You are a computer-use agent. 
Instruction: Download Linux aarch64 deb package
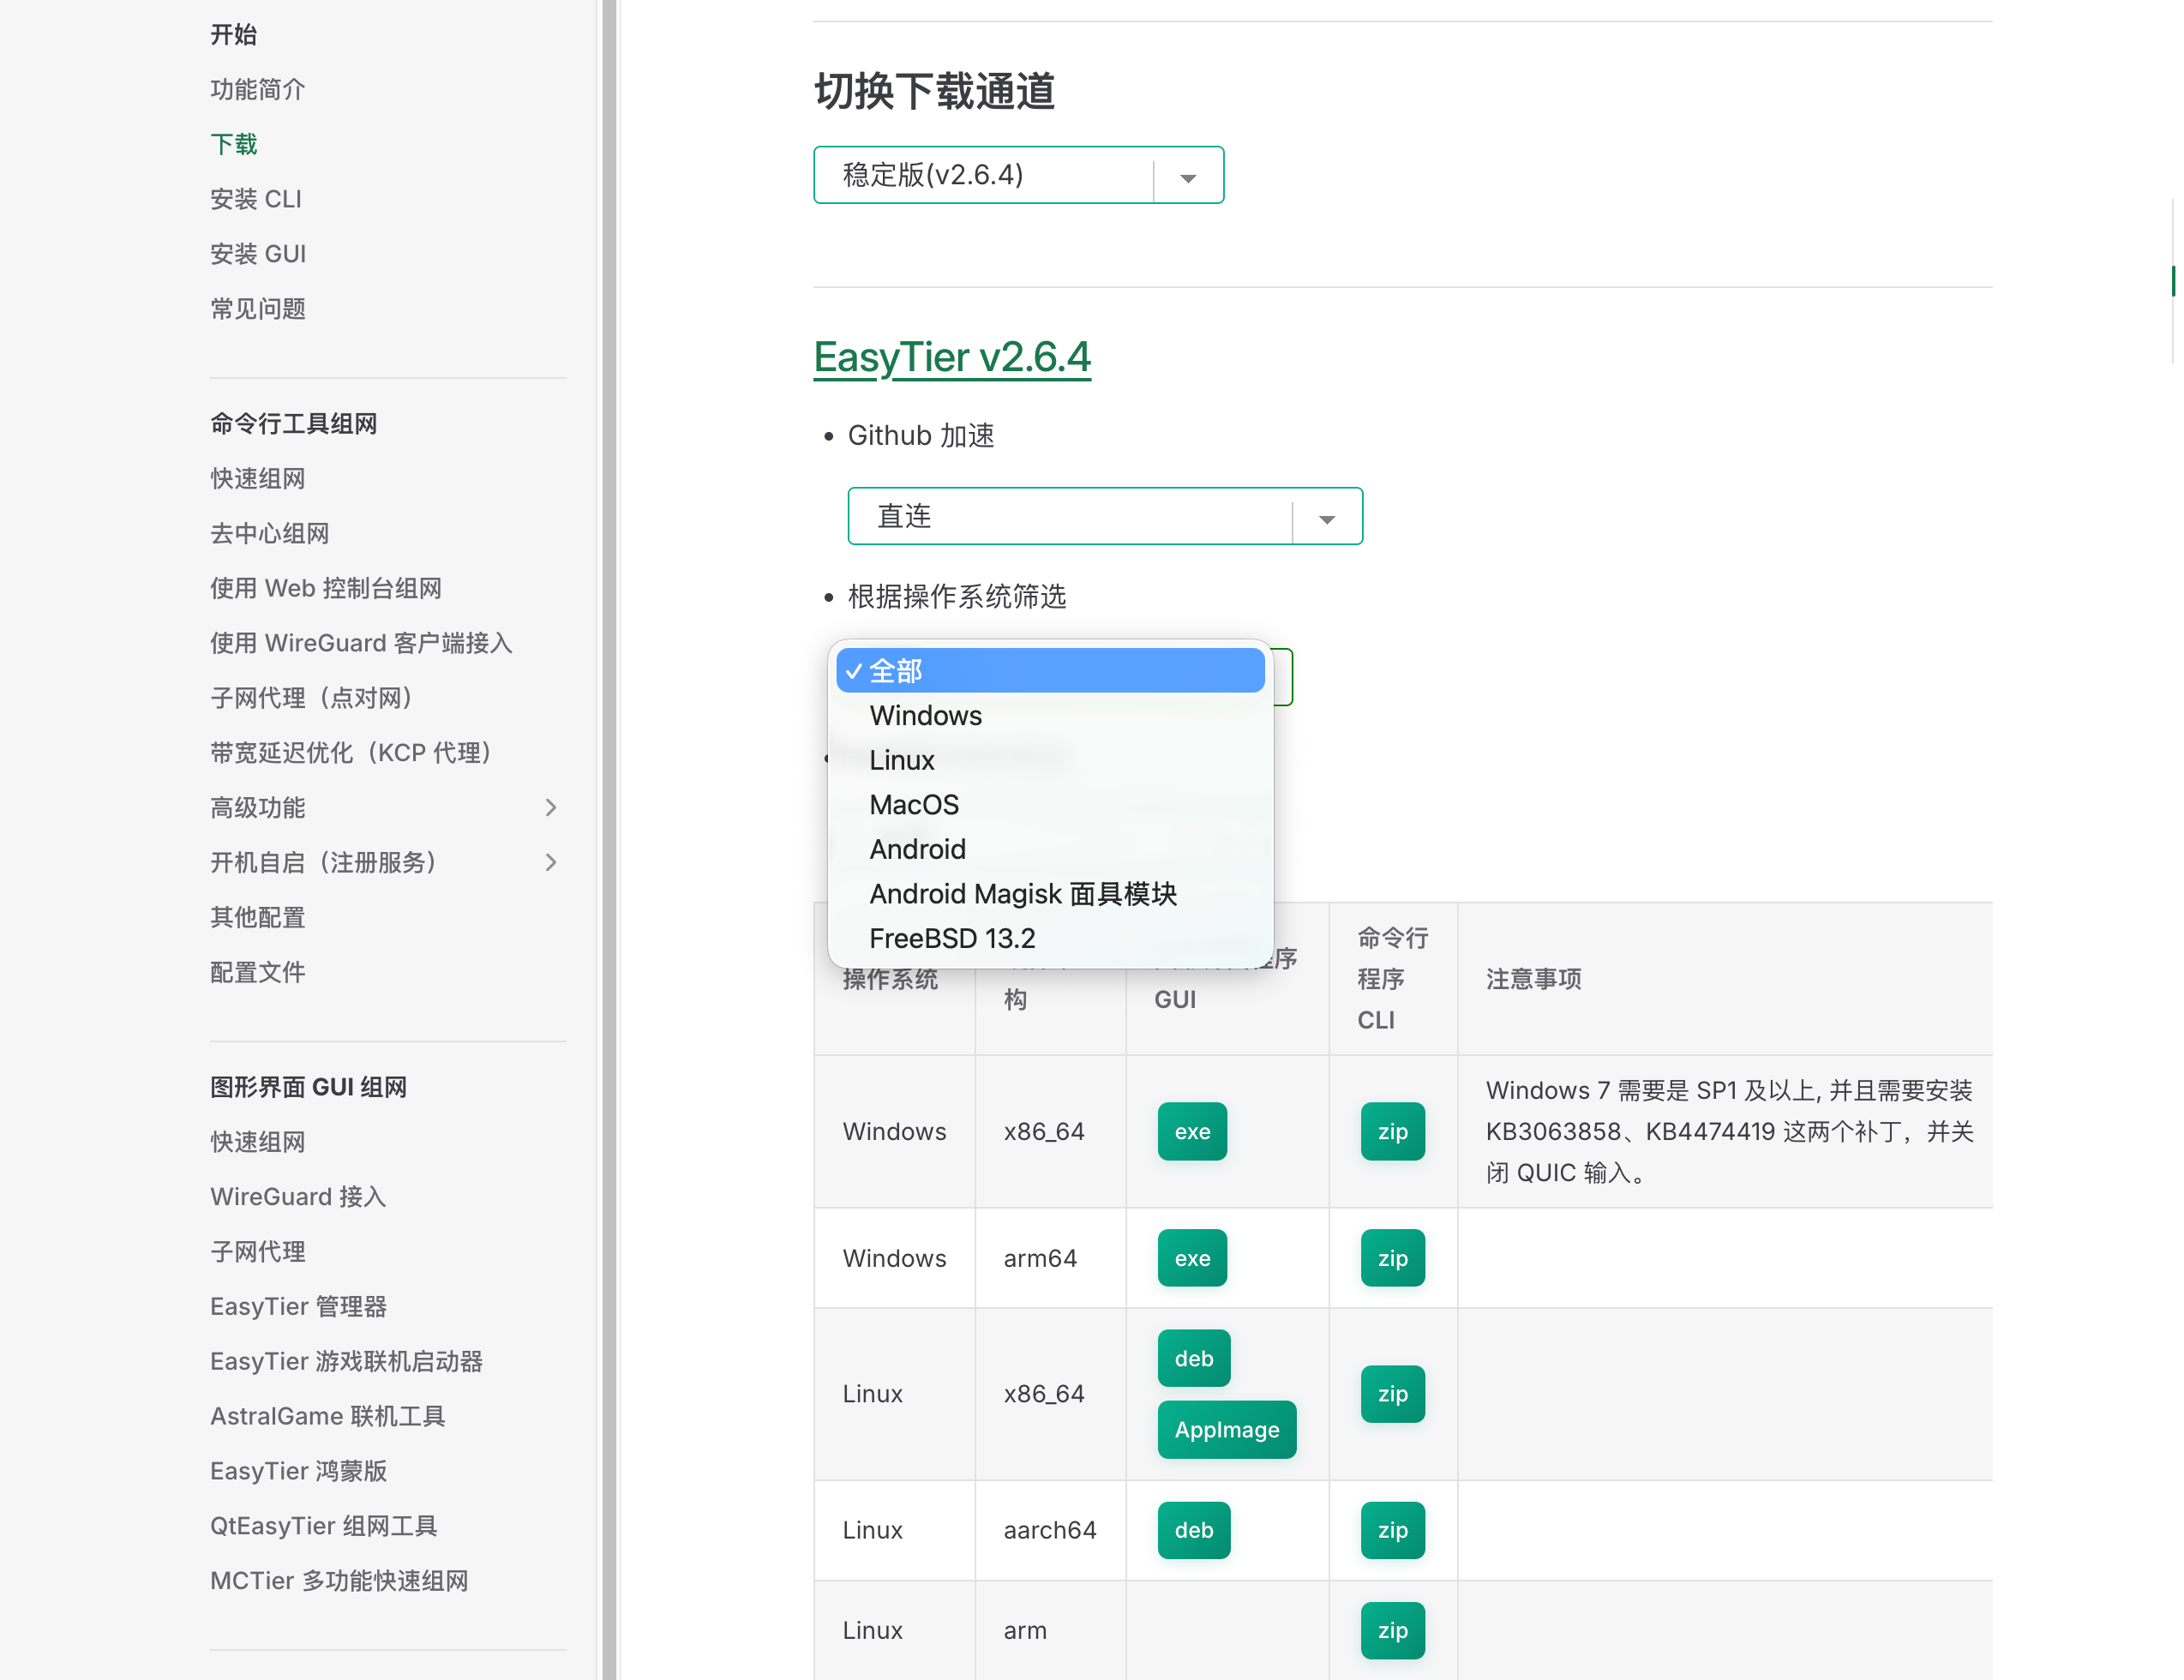coord(1194,1530)
